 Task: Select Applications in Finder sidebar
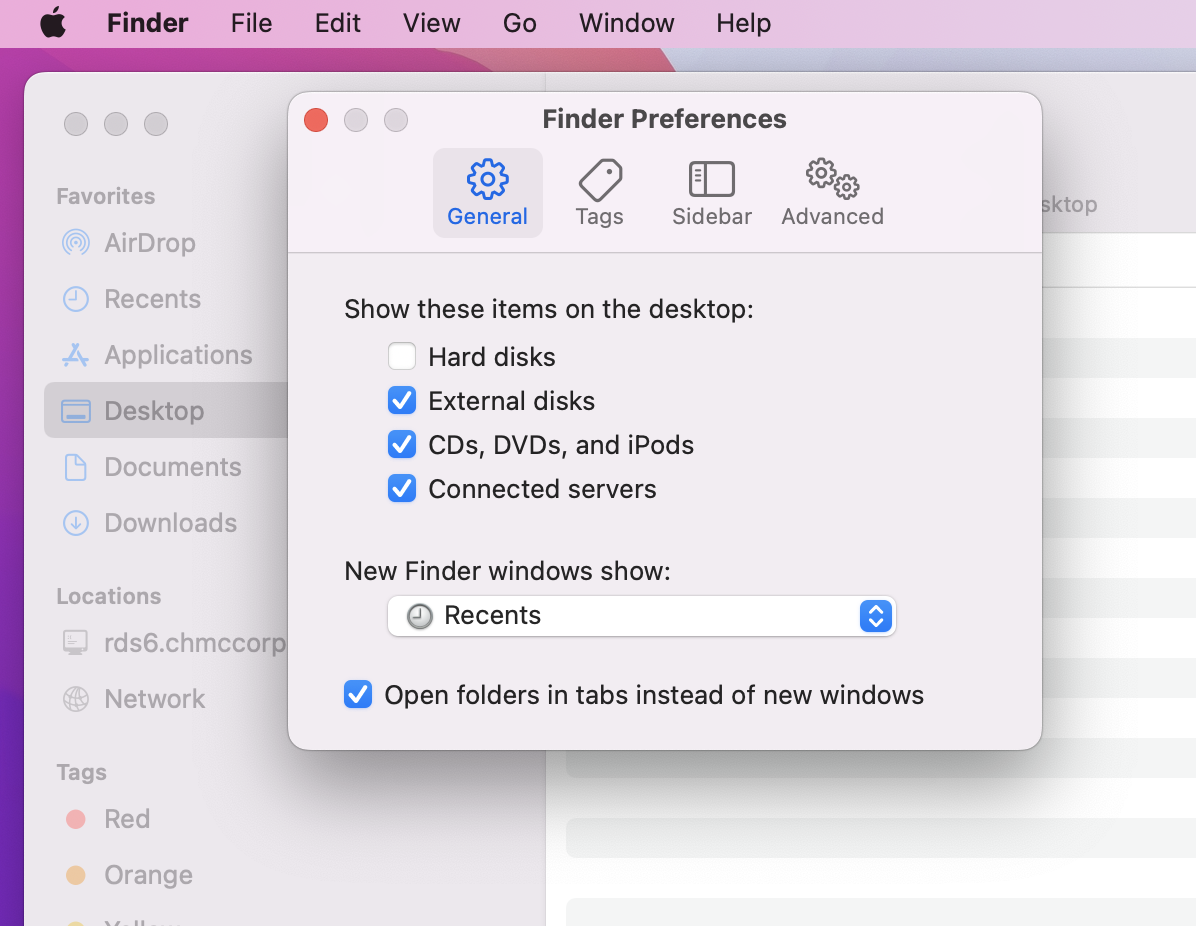pos(178,355)
